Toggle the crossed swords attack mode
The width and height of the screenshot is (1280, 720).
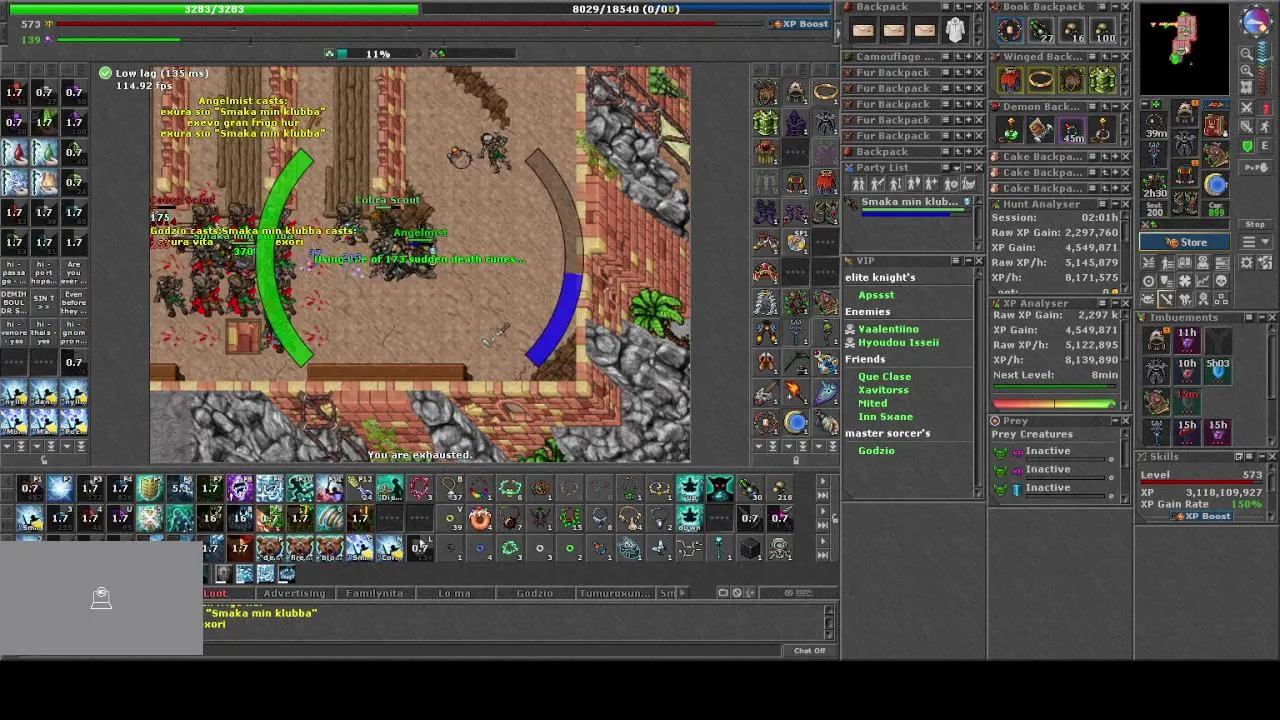tap(1246, 108)
